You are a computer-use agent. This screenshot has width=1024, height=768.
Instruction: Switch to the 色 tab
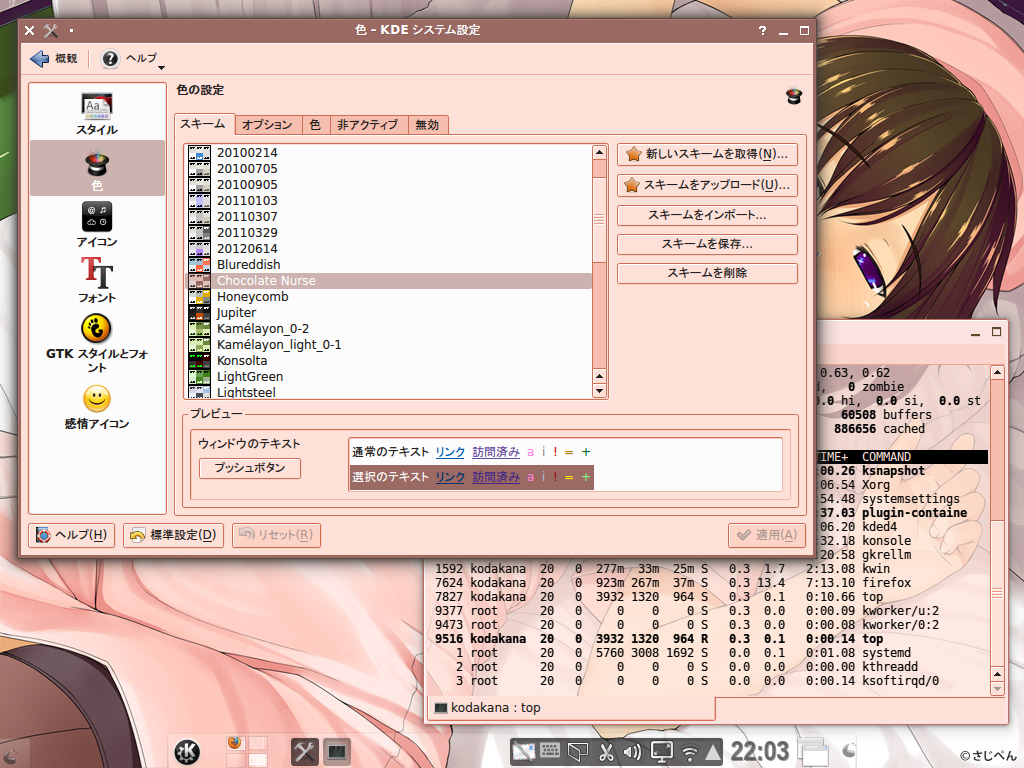click(x=315, y=125)
